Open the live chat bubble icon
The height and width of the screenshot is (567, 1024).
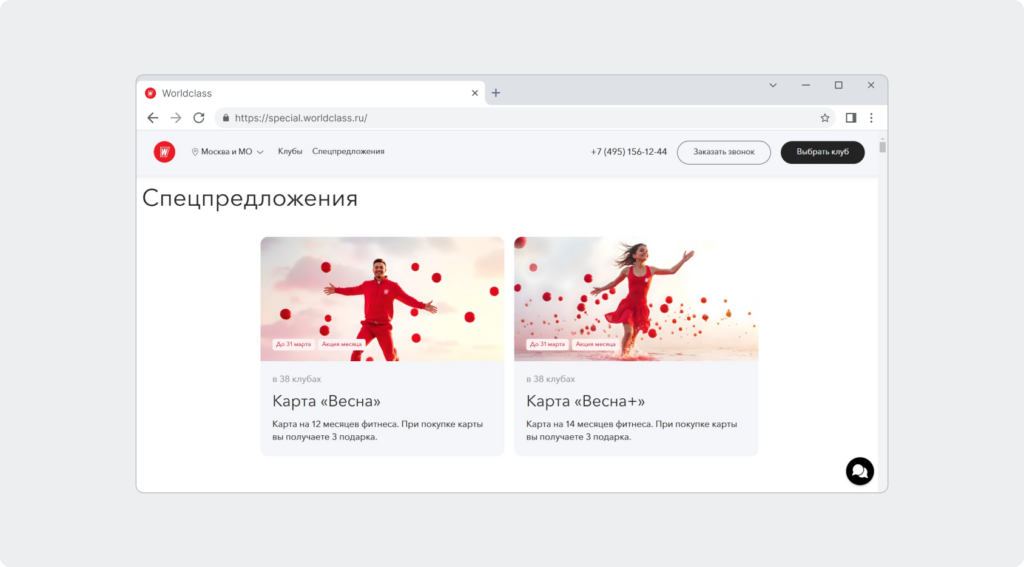[859, 471]
